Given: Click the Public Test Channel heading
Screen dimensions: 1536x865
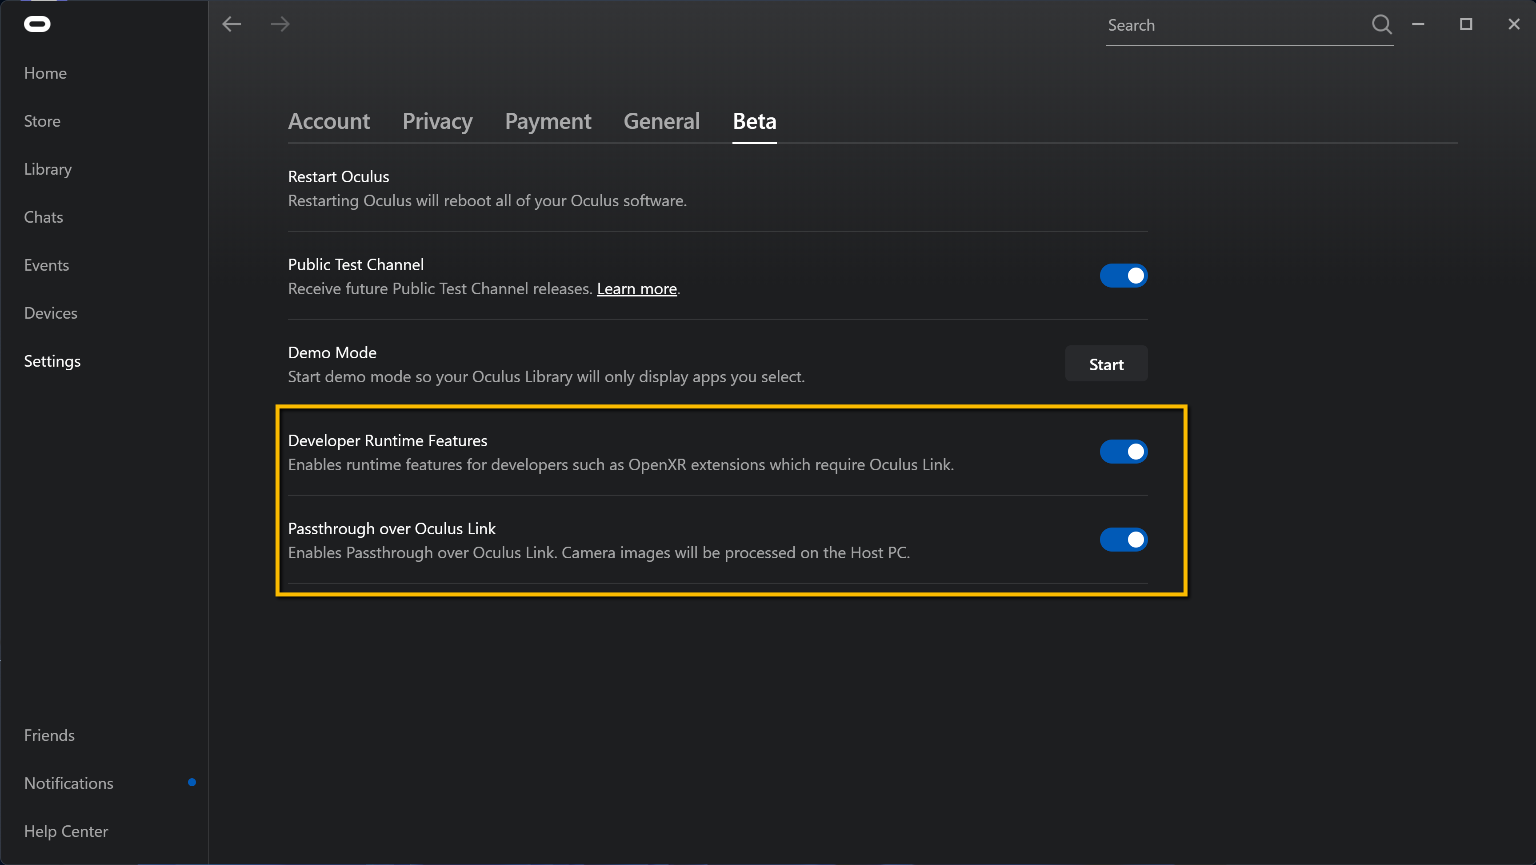Looking at the screenshot, I should pos(356,265).
